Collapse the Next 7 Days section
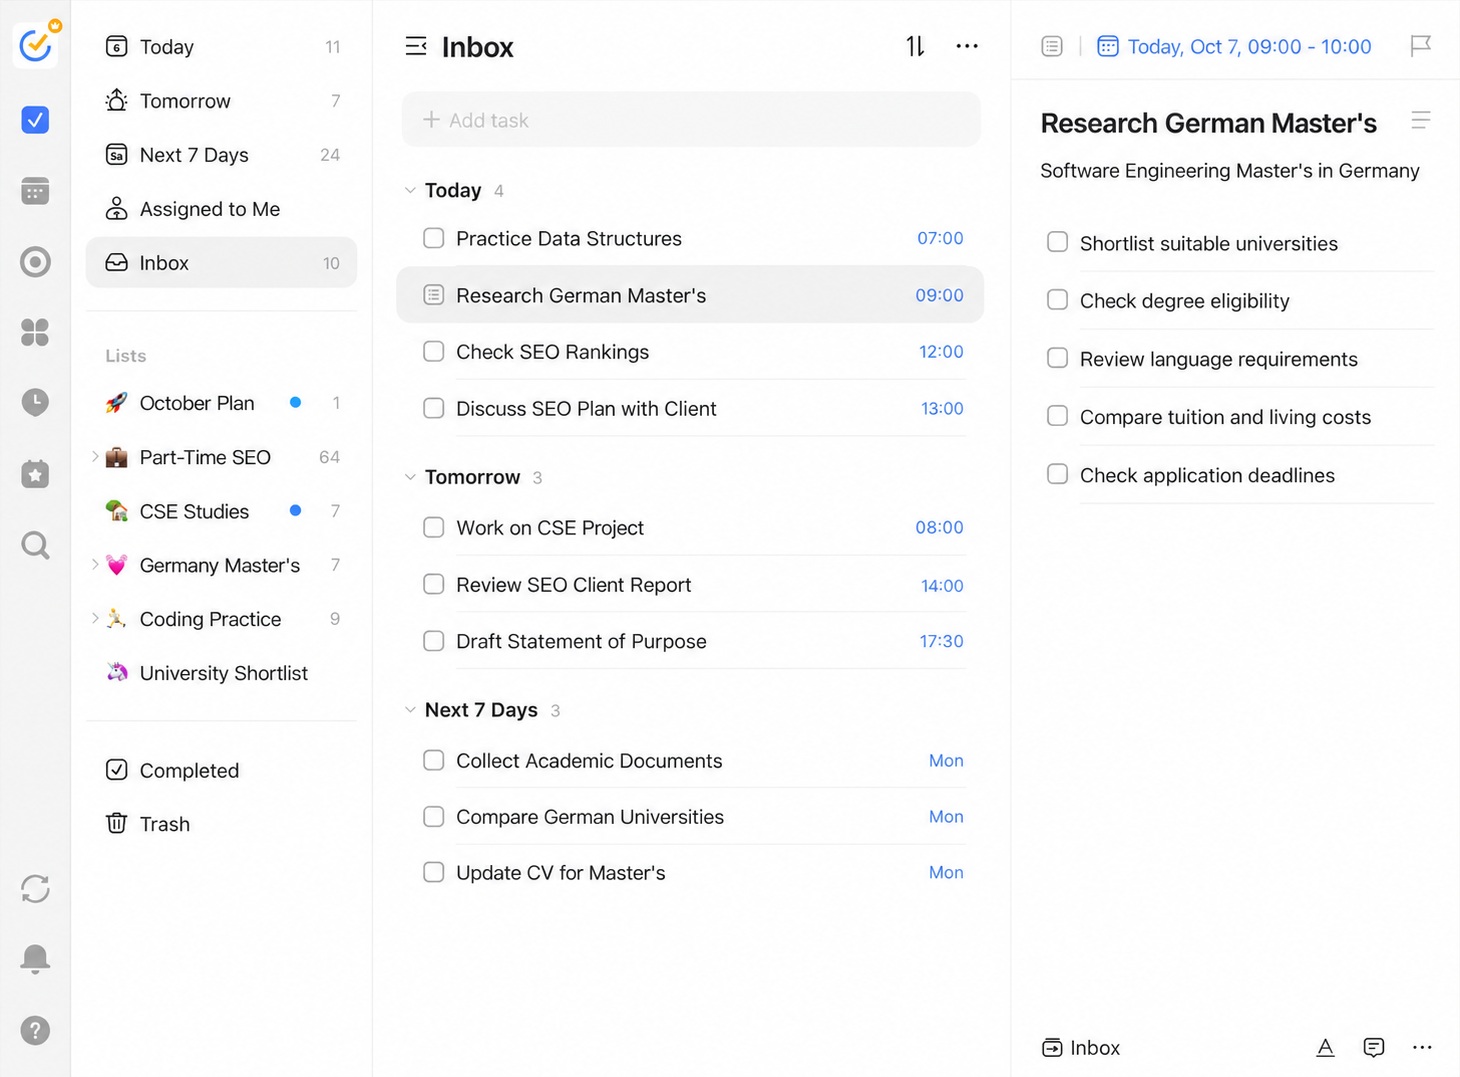1460x1077 pixels. 410,710
